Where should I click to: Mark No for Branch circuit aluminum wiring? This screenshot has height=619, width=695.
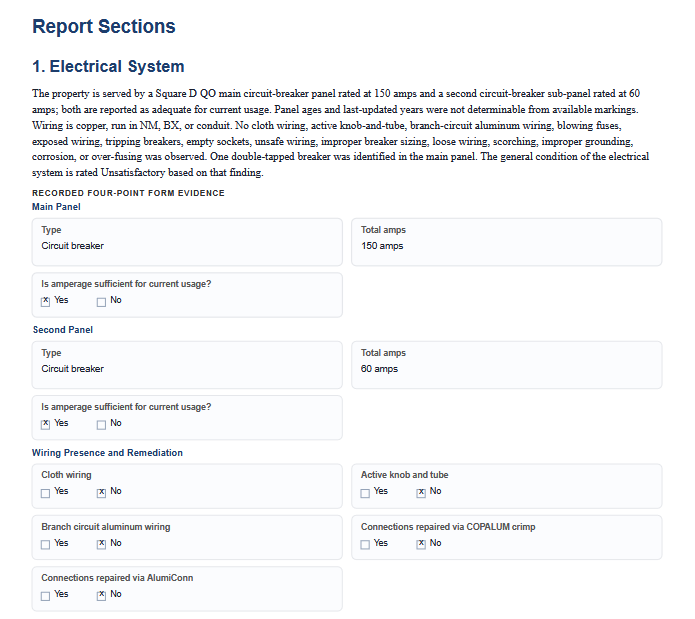(102, 545)
